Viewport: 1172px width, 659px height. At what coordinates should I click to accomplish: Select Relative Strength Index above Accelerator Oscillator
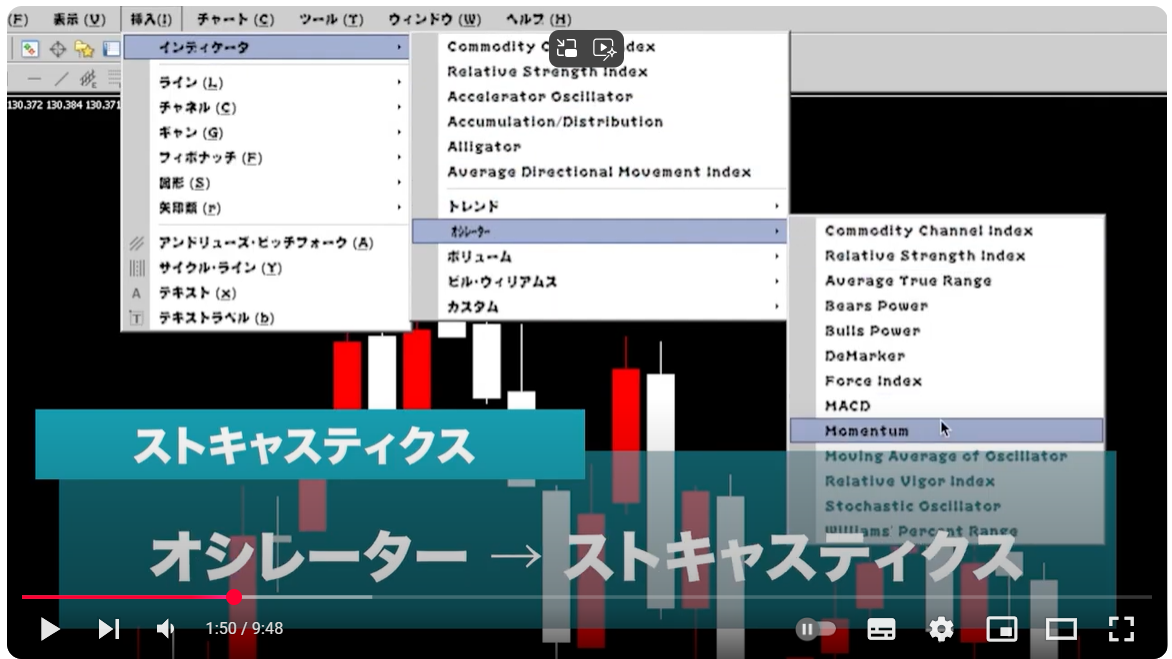tap(547, 72)
